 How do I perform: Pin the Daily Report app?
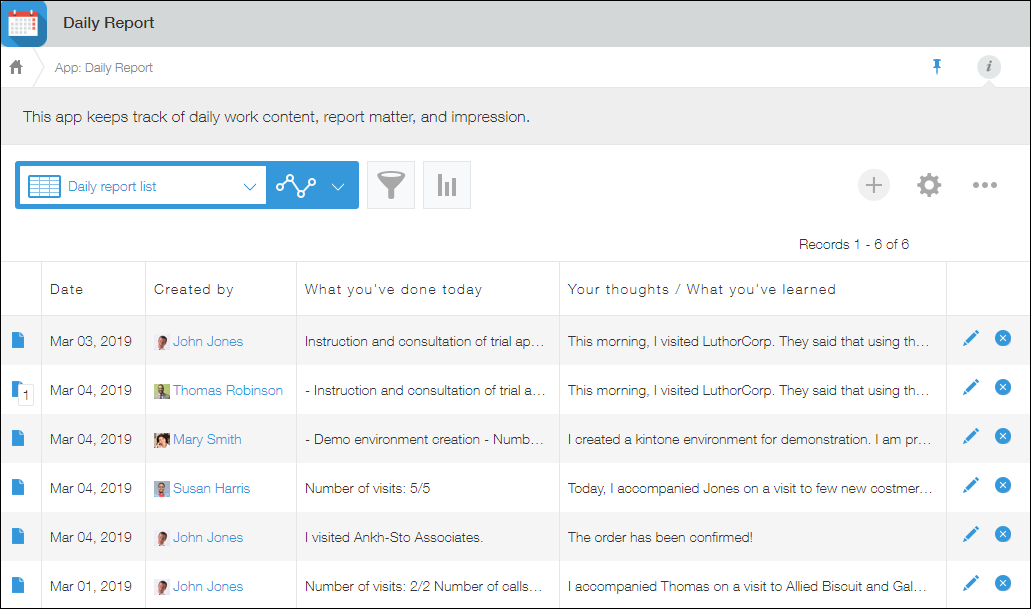936,67
